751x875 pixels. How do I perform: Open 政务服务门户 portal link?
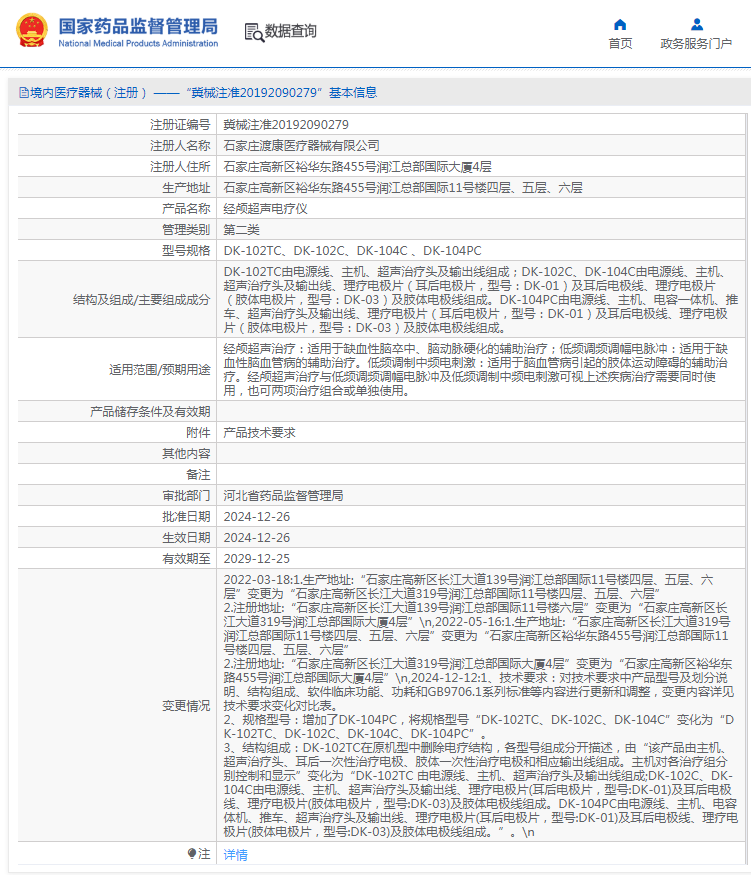click(x=696, y=44)
